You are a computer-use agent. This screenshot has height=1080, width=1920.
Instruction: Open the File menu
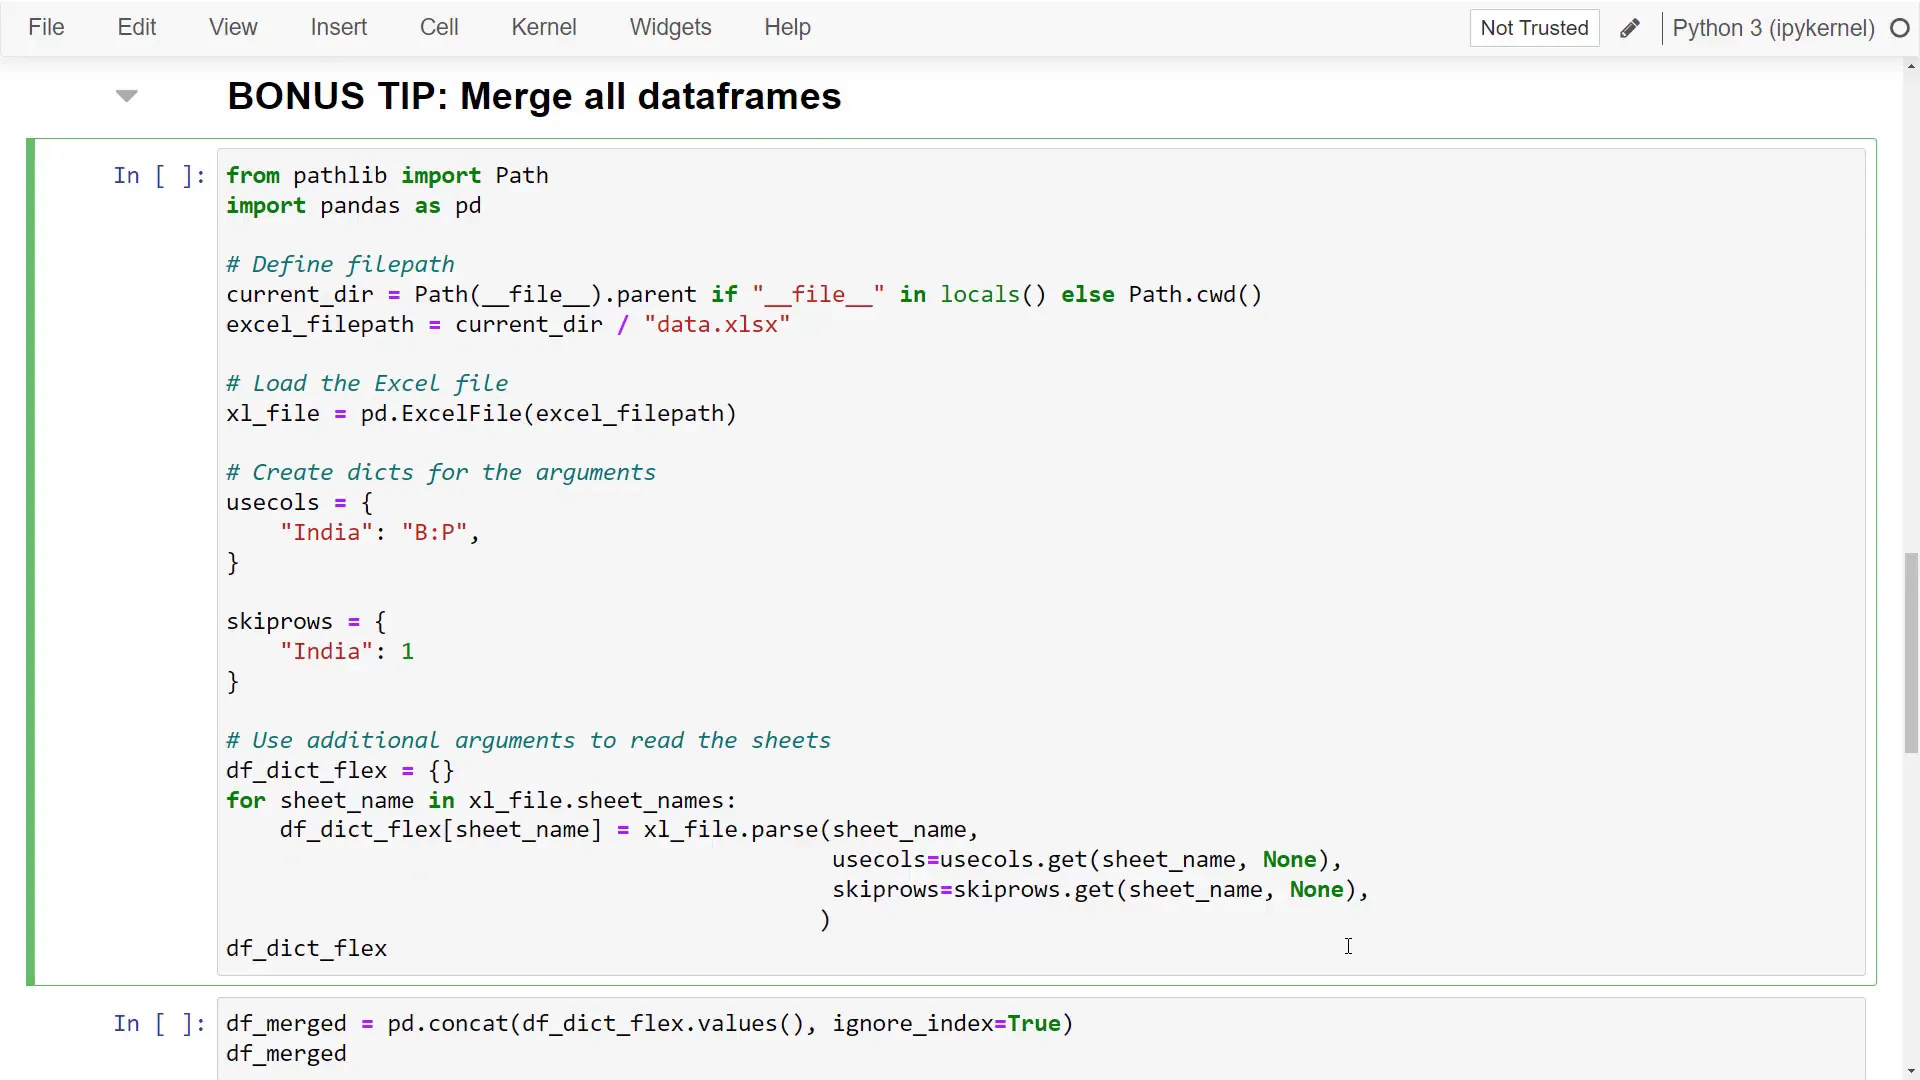click(46, 27)
